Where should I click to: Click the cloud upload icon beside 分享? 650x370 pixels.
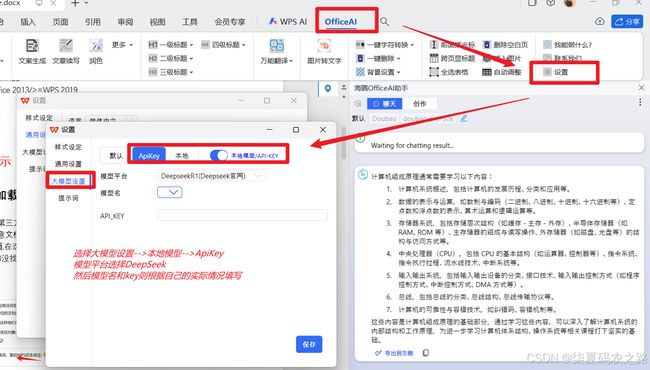click(599, 21)
